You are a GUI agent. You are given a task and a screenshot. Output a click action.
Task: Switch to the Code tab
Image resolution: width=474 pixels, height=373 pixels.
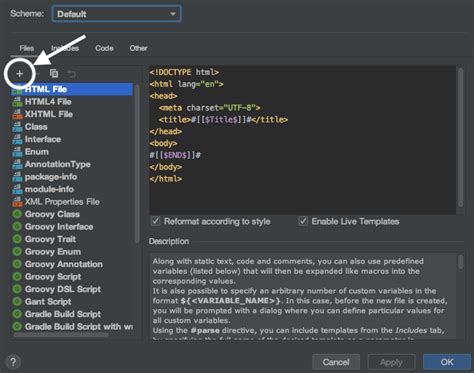[104, 48]
